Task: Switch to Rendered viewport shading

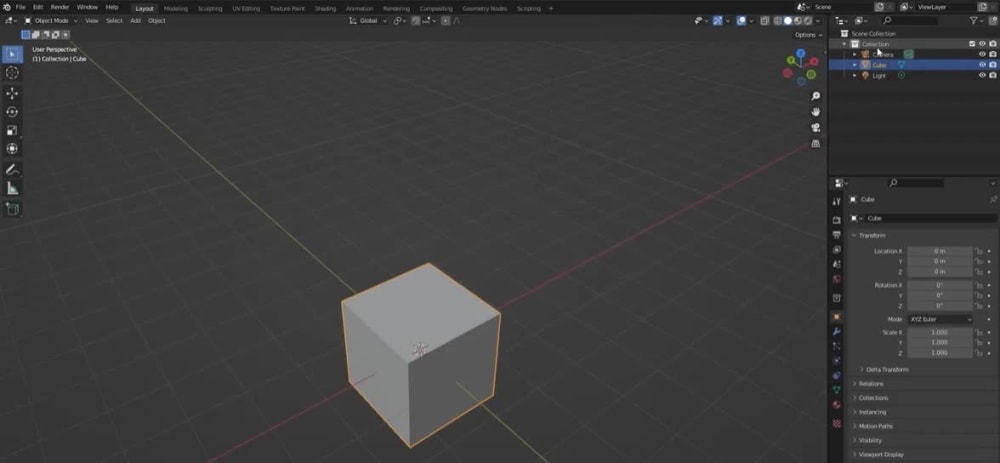Action: (x=807, y=21)
